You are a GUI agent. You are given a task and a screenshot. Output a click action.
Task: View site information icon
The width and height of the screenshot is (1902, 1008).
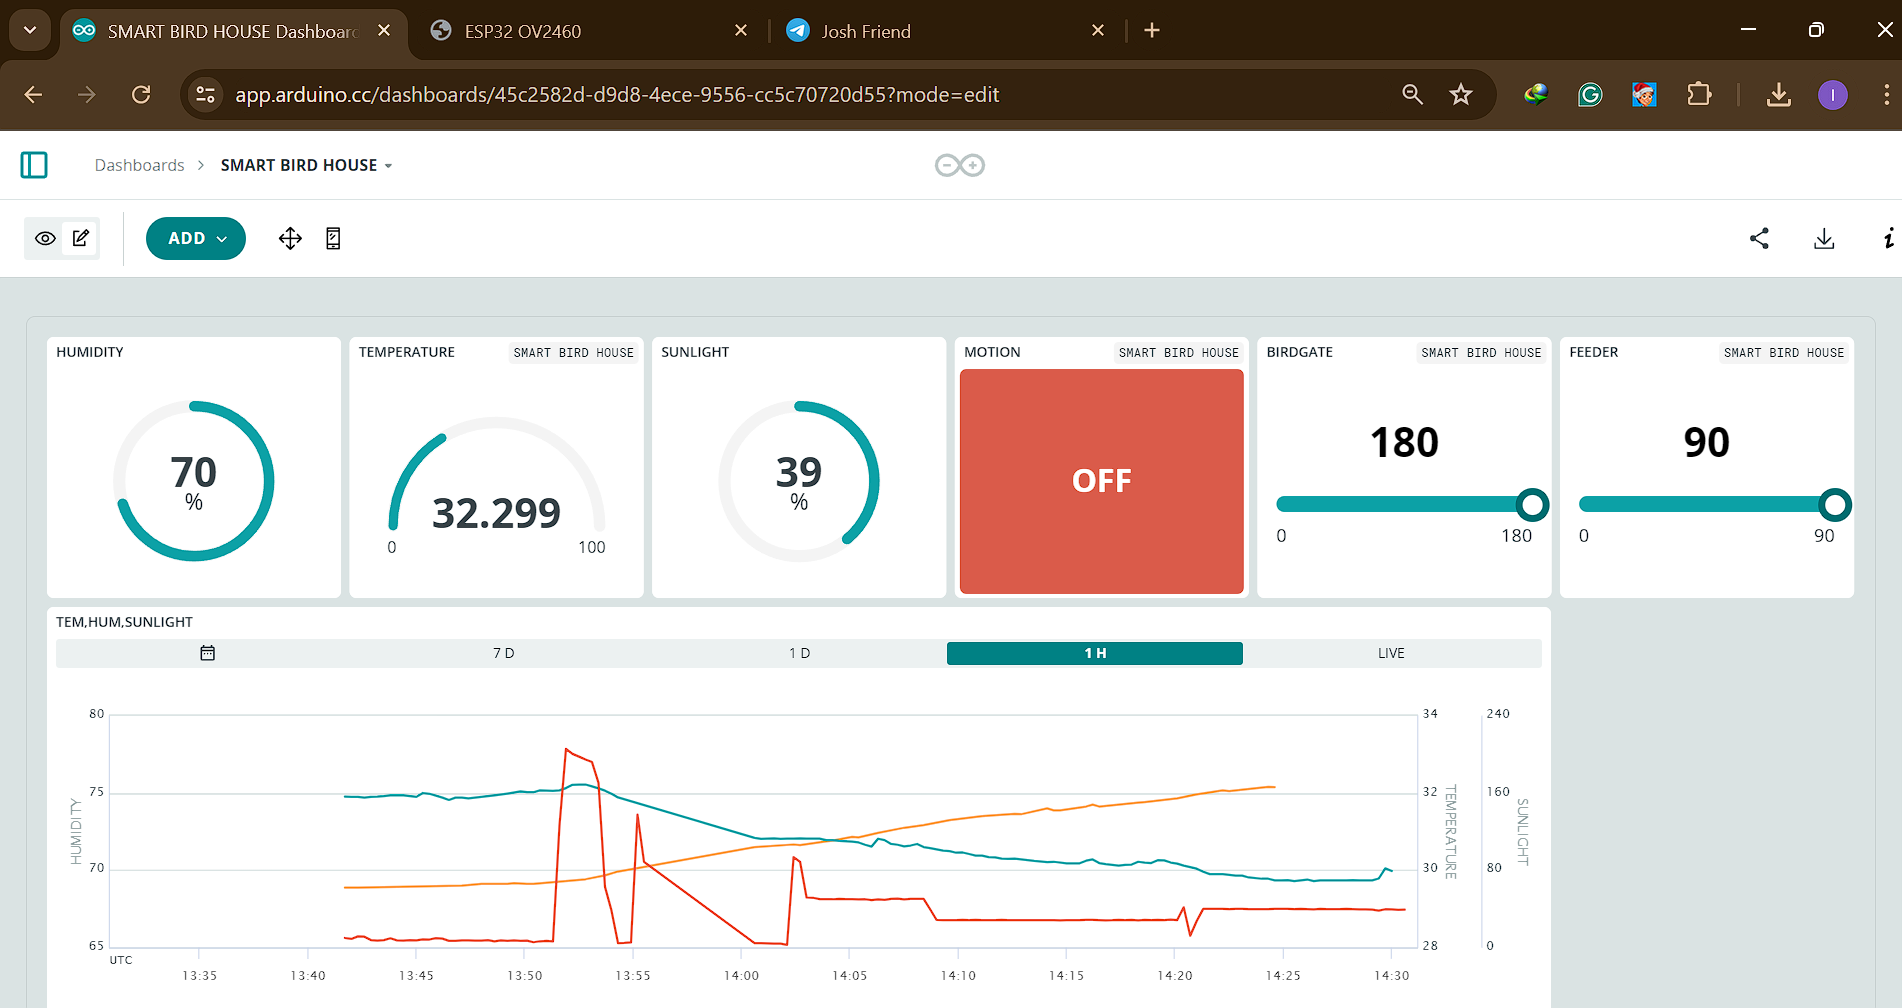(x=205, y=95)
